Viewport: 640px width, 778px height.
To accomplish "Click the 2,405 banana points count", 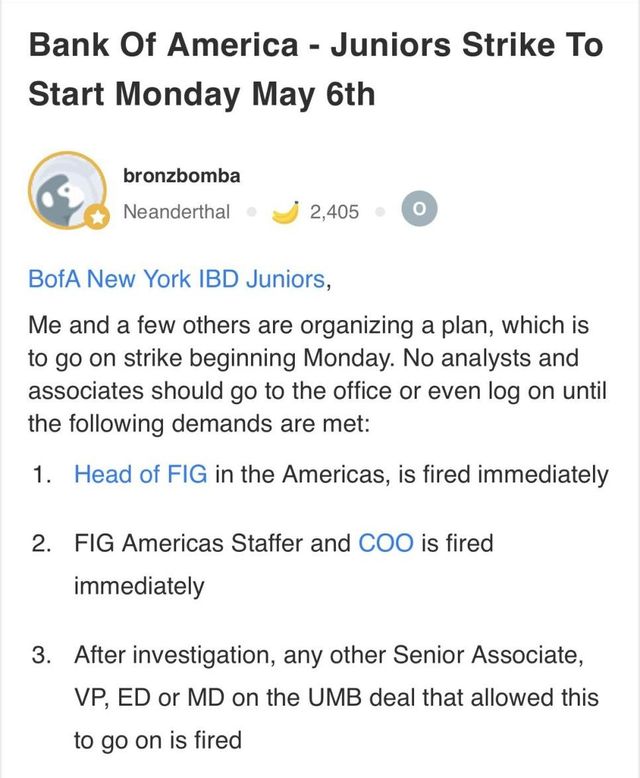I will click(x=335, y=212).
